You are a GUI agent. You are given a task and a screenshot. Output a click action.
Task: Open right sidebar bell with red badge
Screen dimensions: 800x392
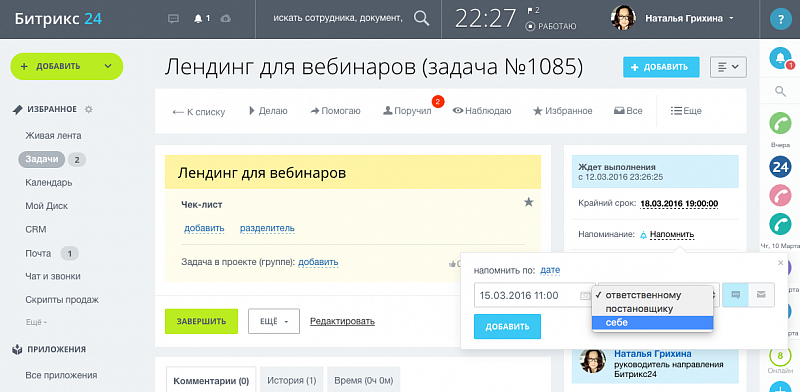click(780, 58)
